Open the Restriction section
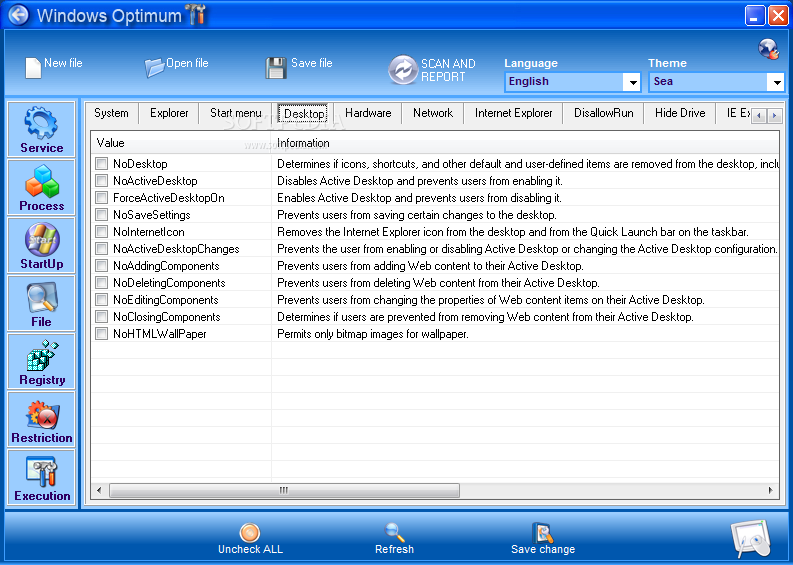This screenshot has width=793, height=565. [x=41, y=419]
